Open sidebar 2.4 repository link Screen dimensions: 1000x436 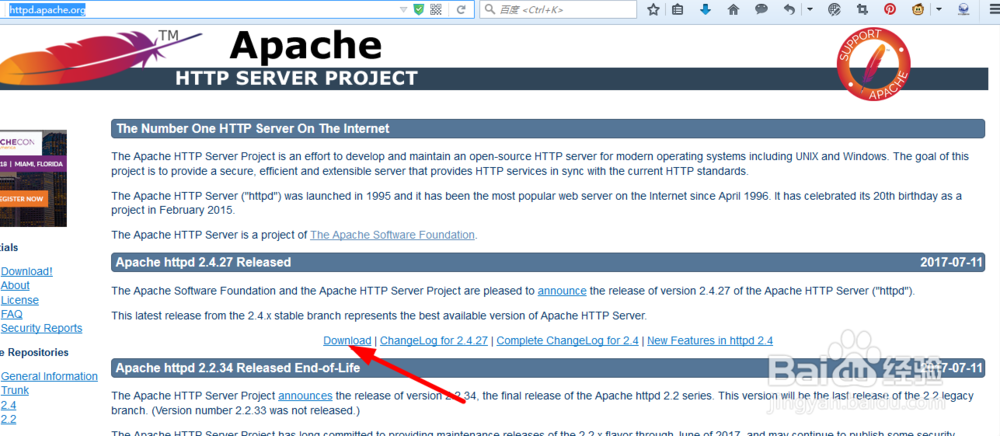pos(8,405)
